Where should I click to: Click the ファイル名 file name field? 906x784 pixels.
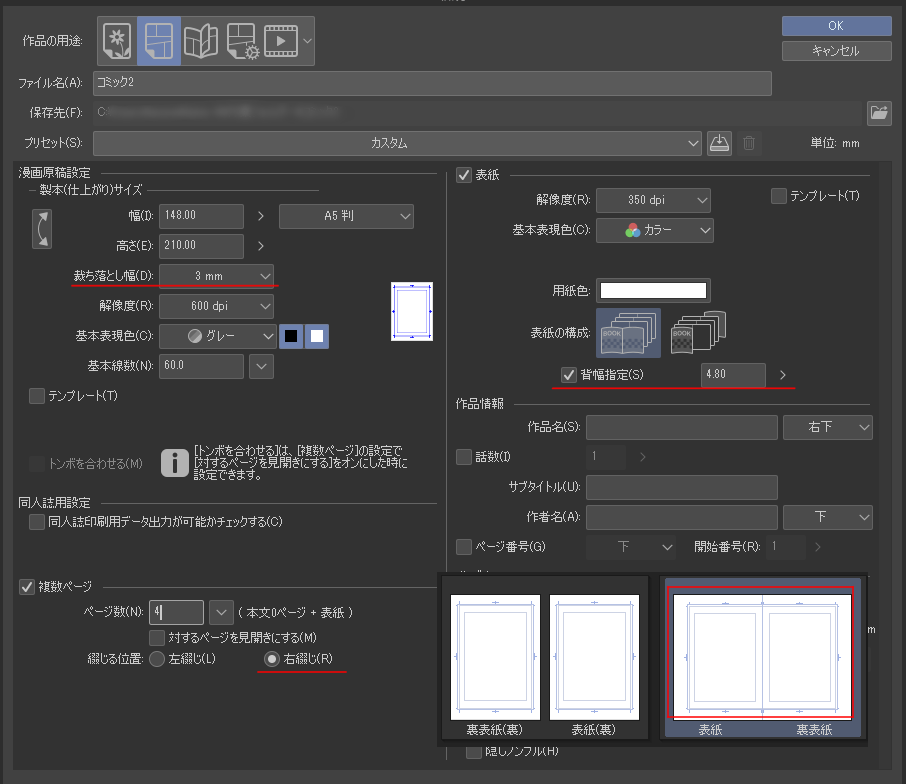point(432,82)
